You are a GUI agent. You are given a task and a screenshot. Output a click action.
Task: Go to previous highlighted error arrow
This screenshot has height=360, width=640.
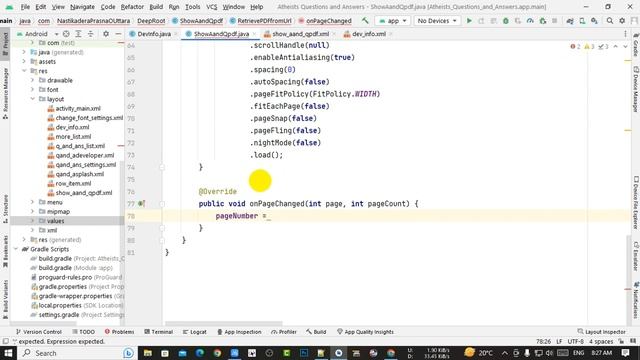tap(616, 47)
